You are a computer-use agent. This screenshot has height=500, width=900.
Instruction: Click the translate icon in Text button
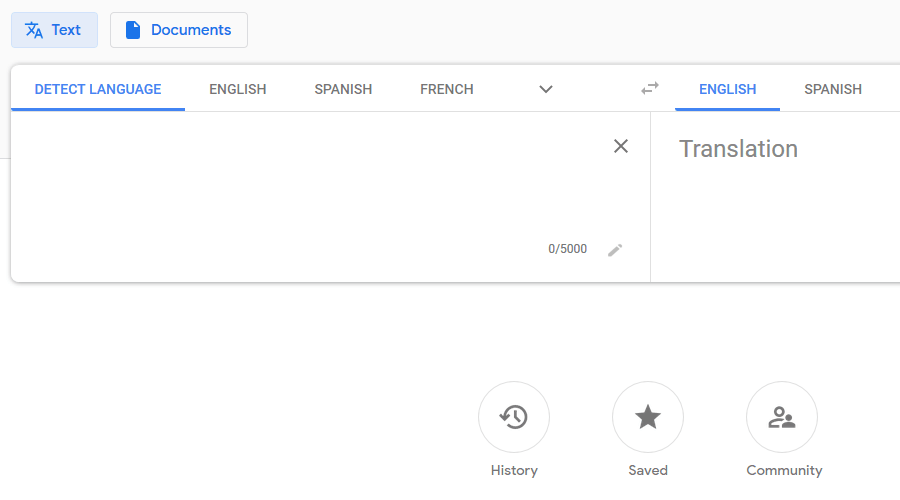coord(34,30)
